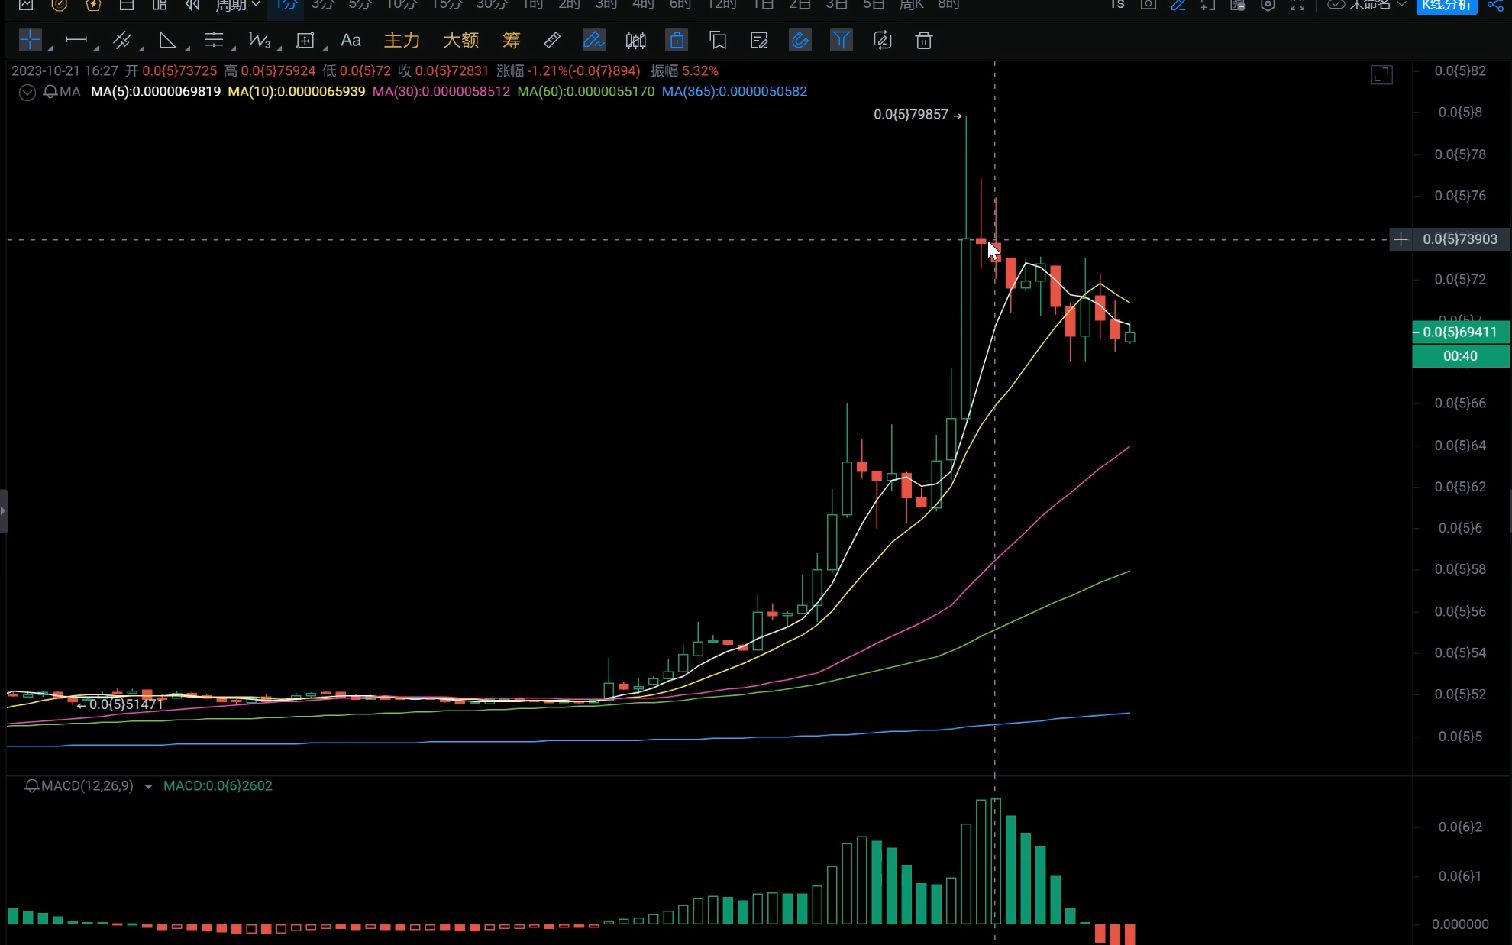This screenshot has width=1512, height=945.
Task: Click the current price label 0.0{5}69411
Action: (1461, 332)
